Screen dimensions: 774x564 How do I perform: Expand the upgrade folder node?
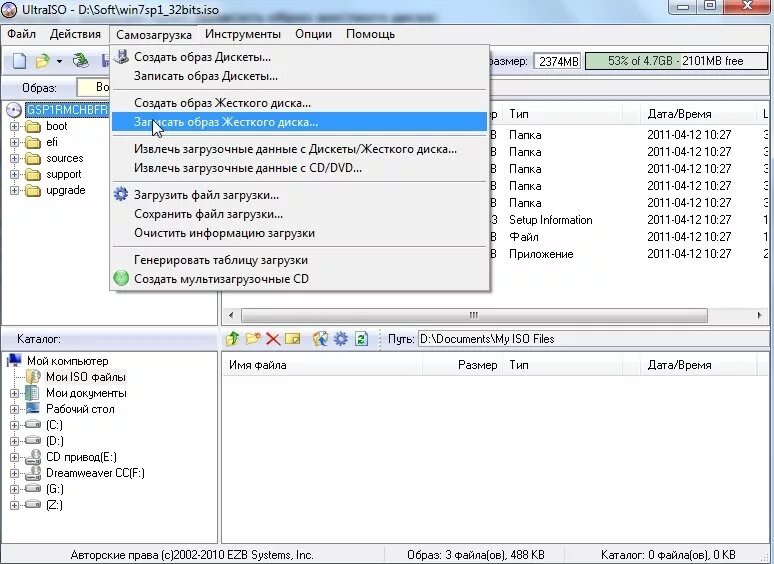click(14, 190)
